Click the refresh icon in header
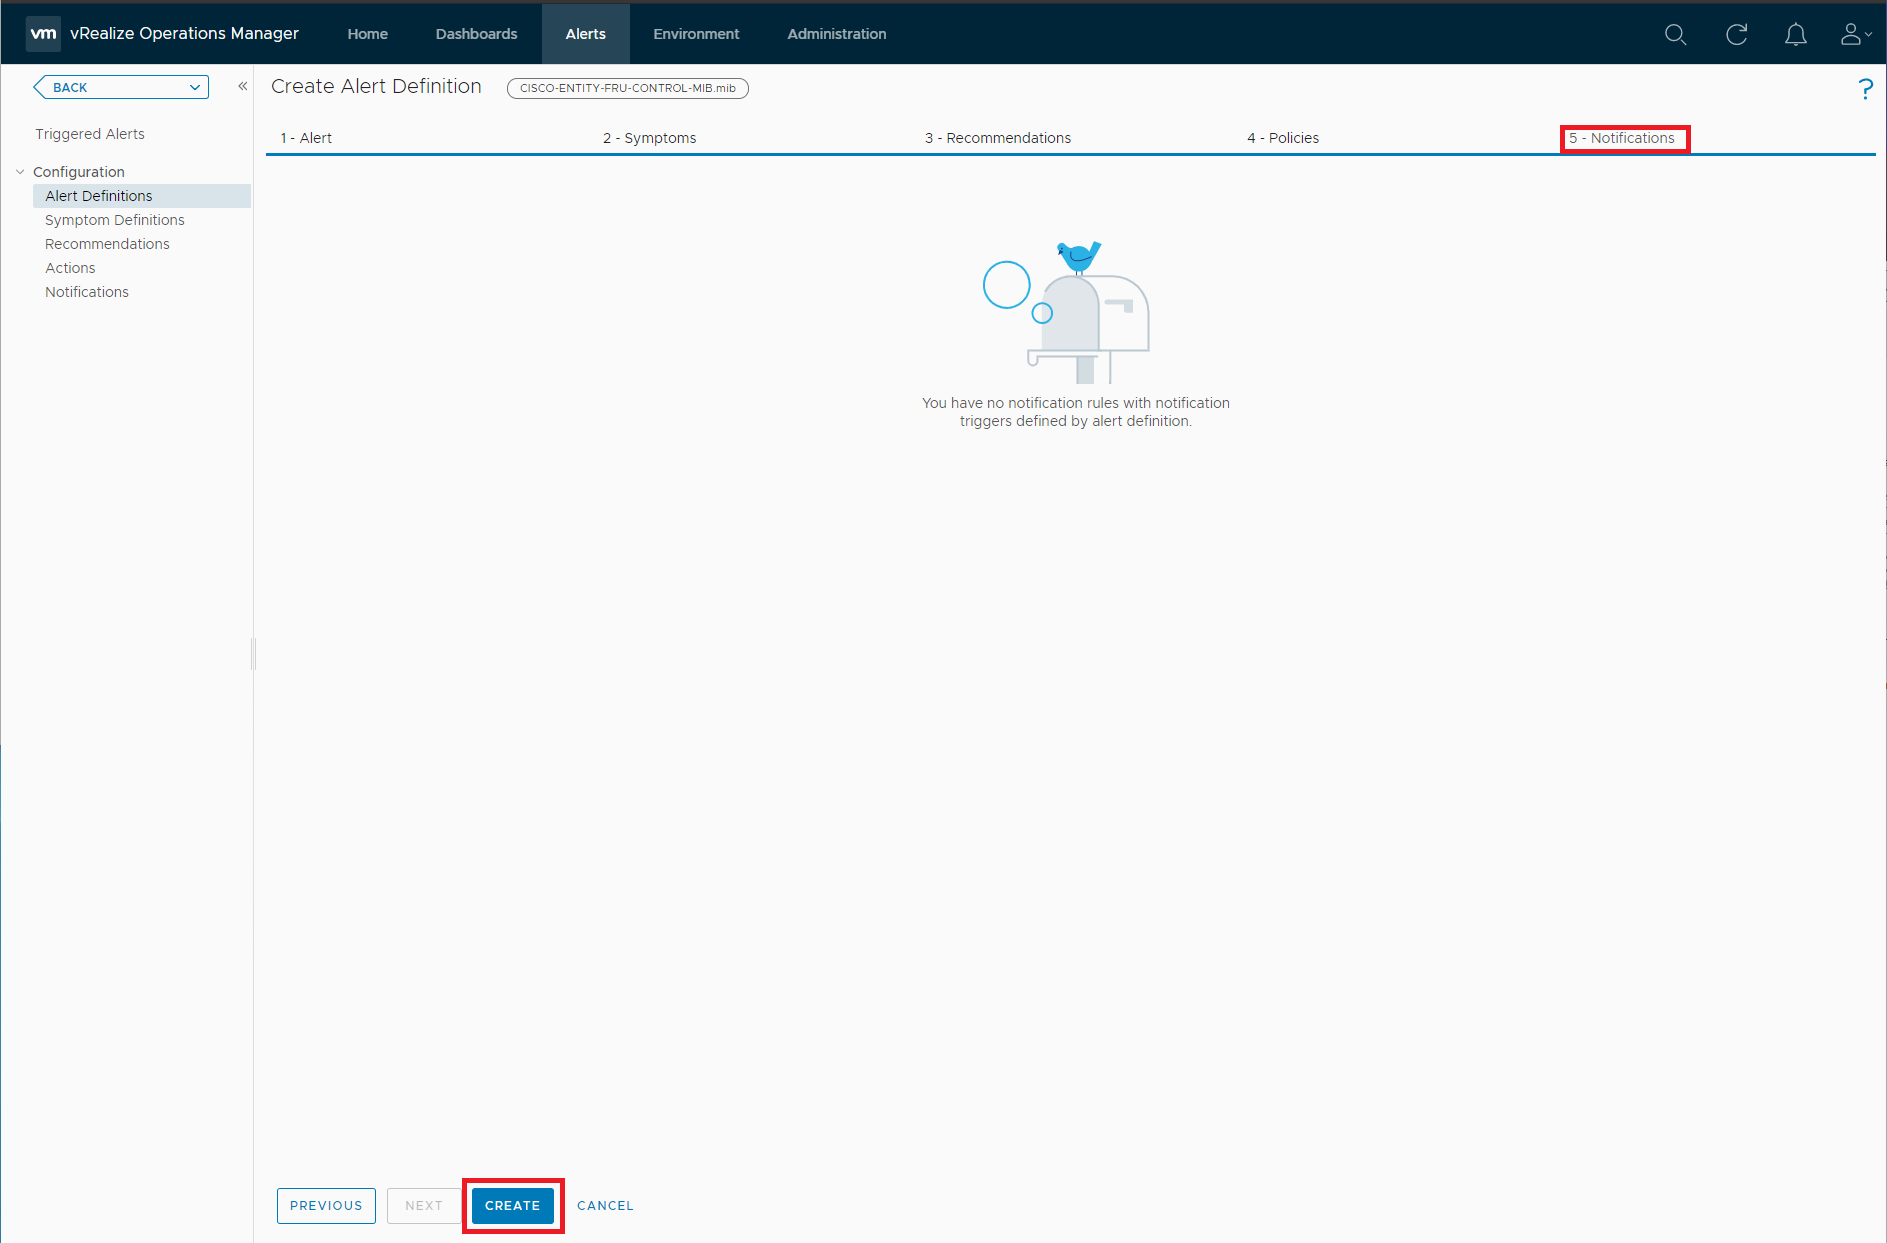 click(1736, 35)
